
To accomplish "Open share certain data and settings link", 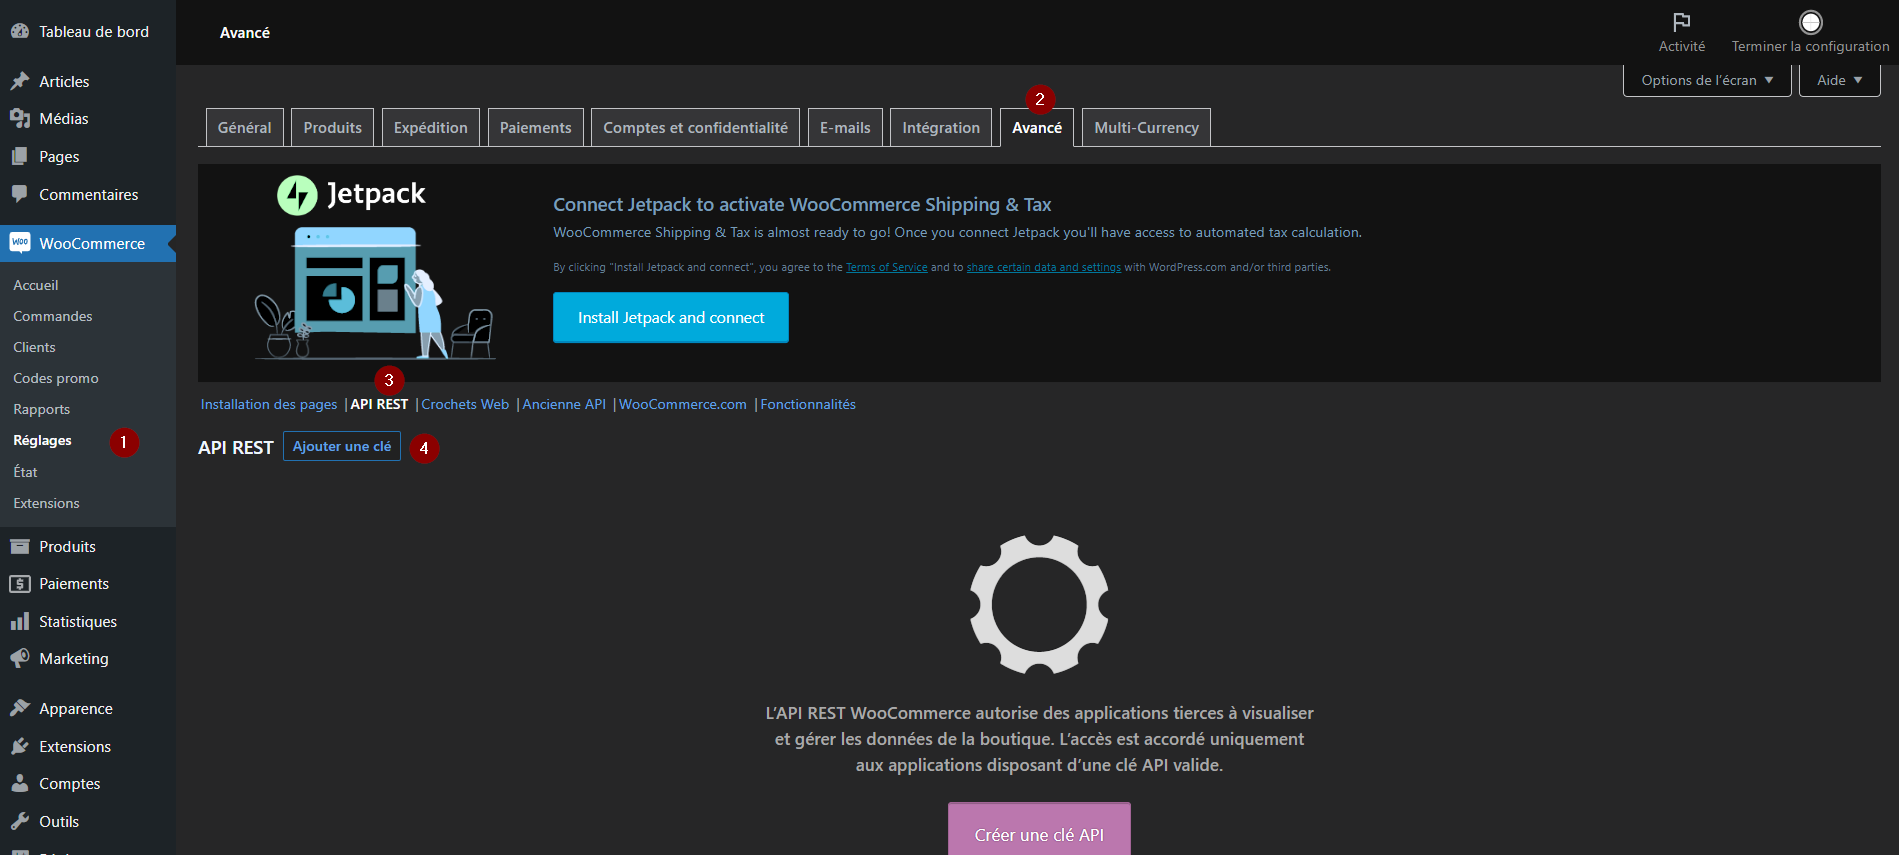I will click(x=1044, y=267).
